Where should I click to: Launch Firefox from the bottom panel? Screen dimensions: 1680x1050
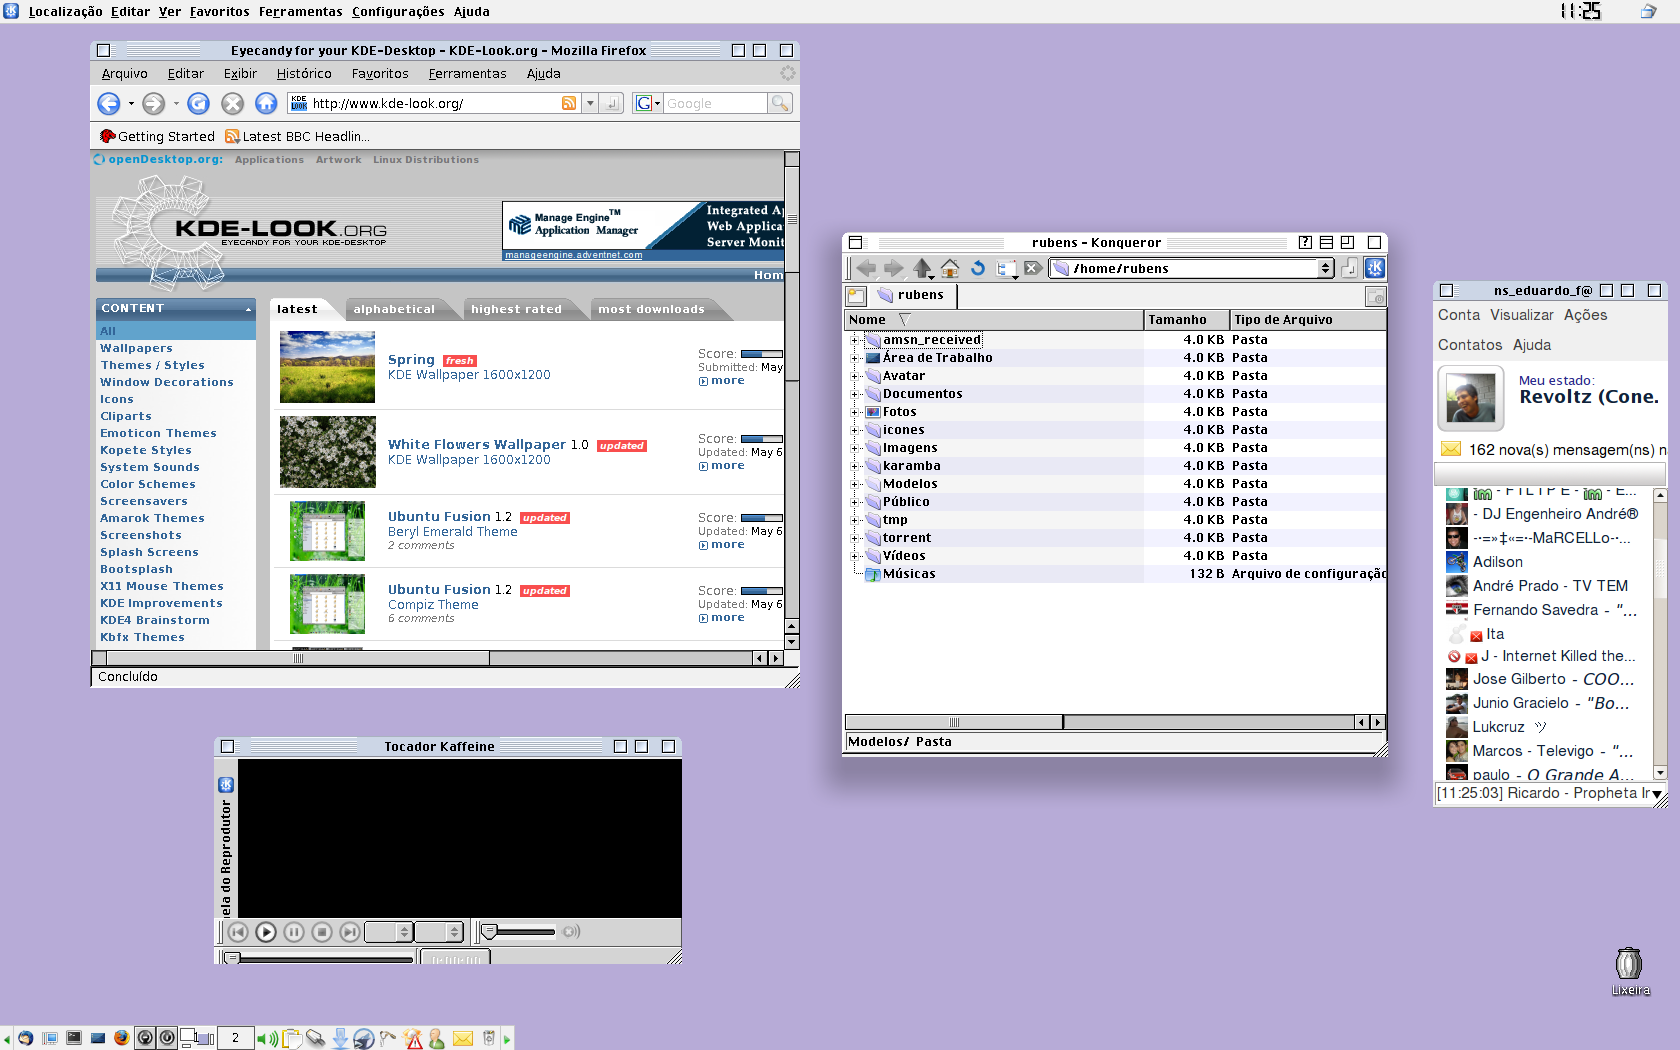pyautogui.click(x=121, y=1038)
